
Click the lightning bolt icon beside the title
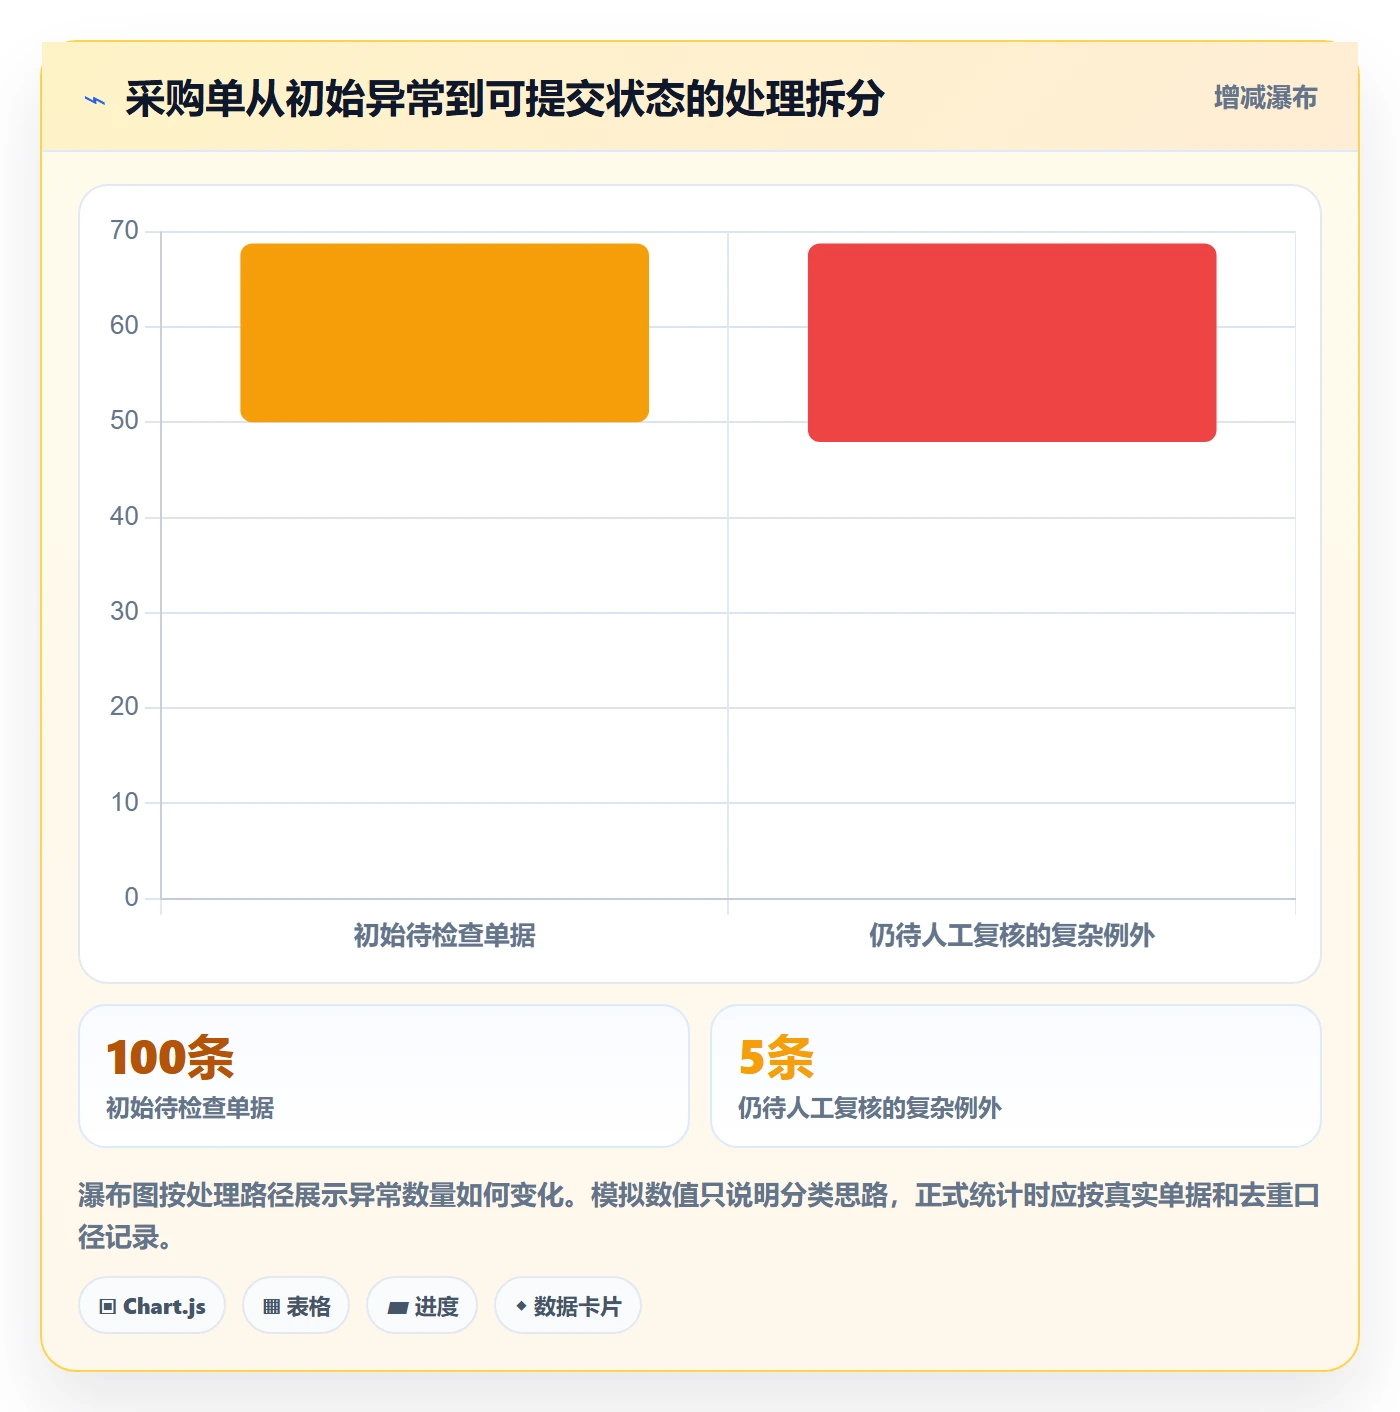pos(95,100)
